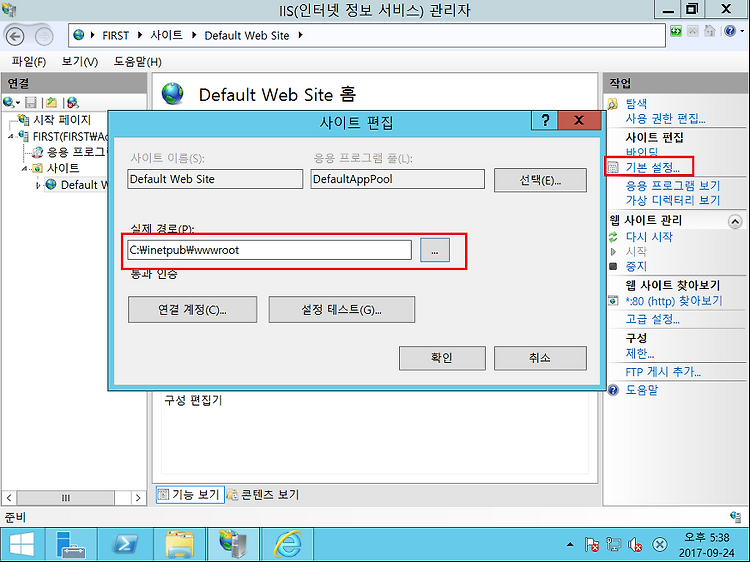This screenshot has height=562, width=750.
Task: Click the Connections horizontal scrollbar thumb
Action: tap(66, 497)
